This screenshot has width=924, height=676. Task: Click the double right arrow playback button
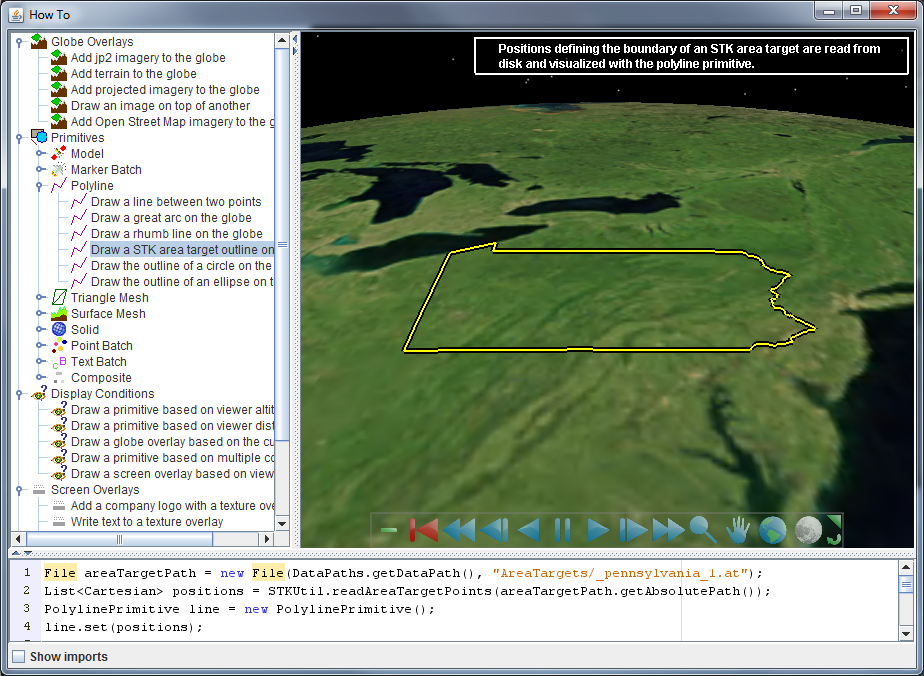[668, 530]
